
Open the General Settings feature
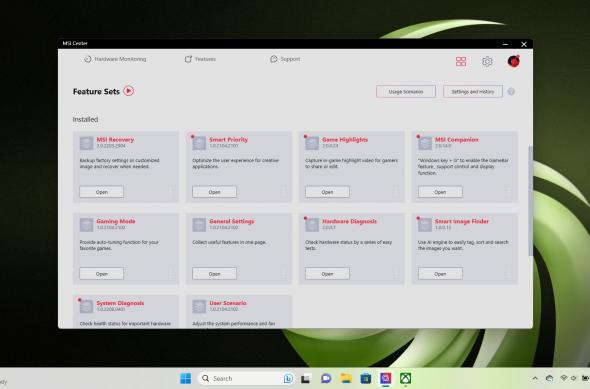214,274
